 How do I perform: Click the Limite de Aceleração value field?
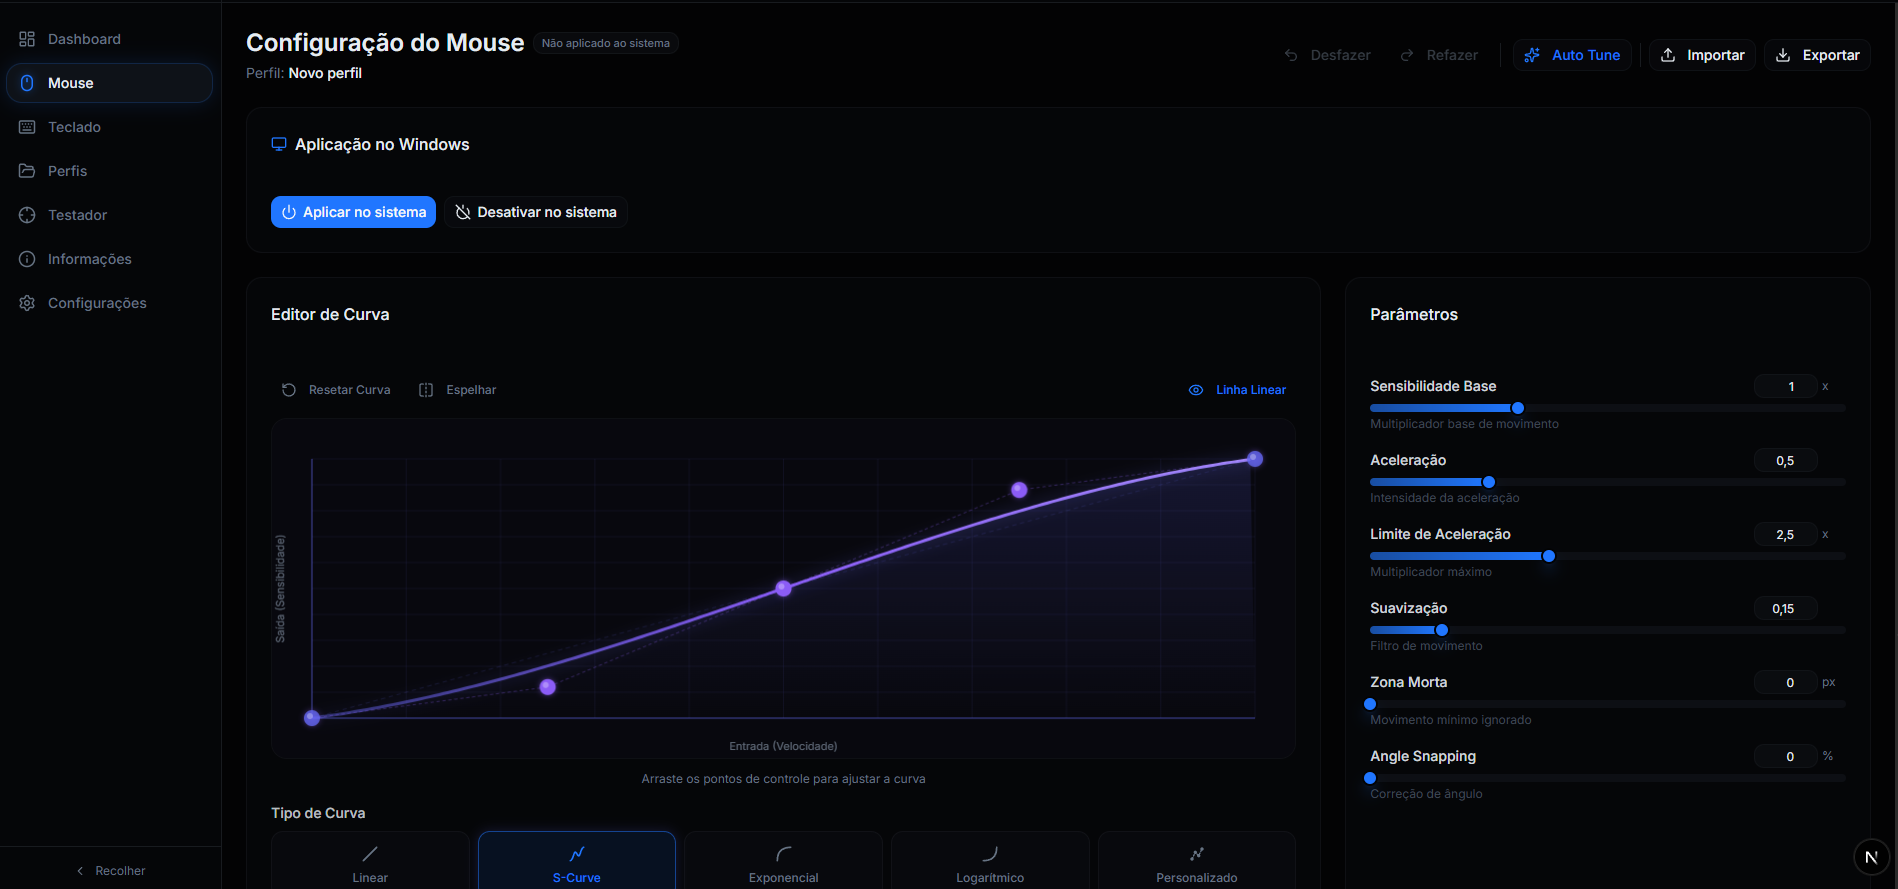click(1786, 535)
